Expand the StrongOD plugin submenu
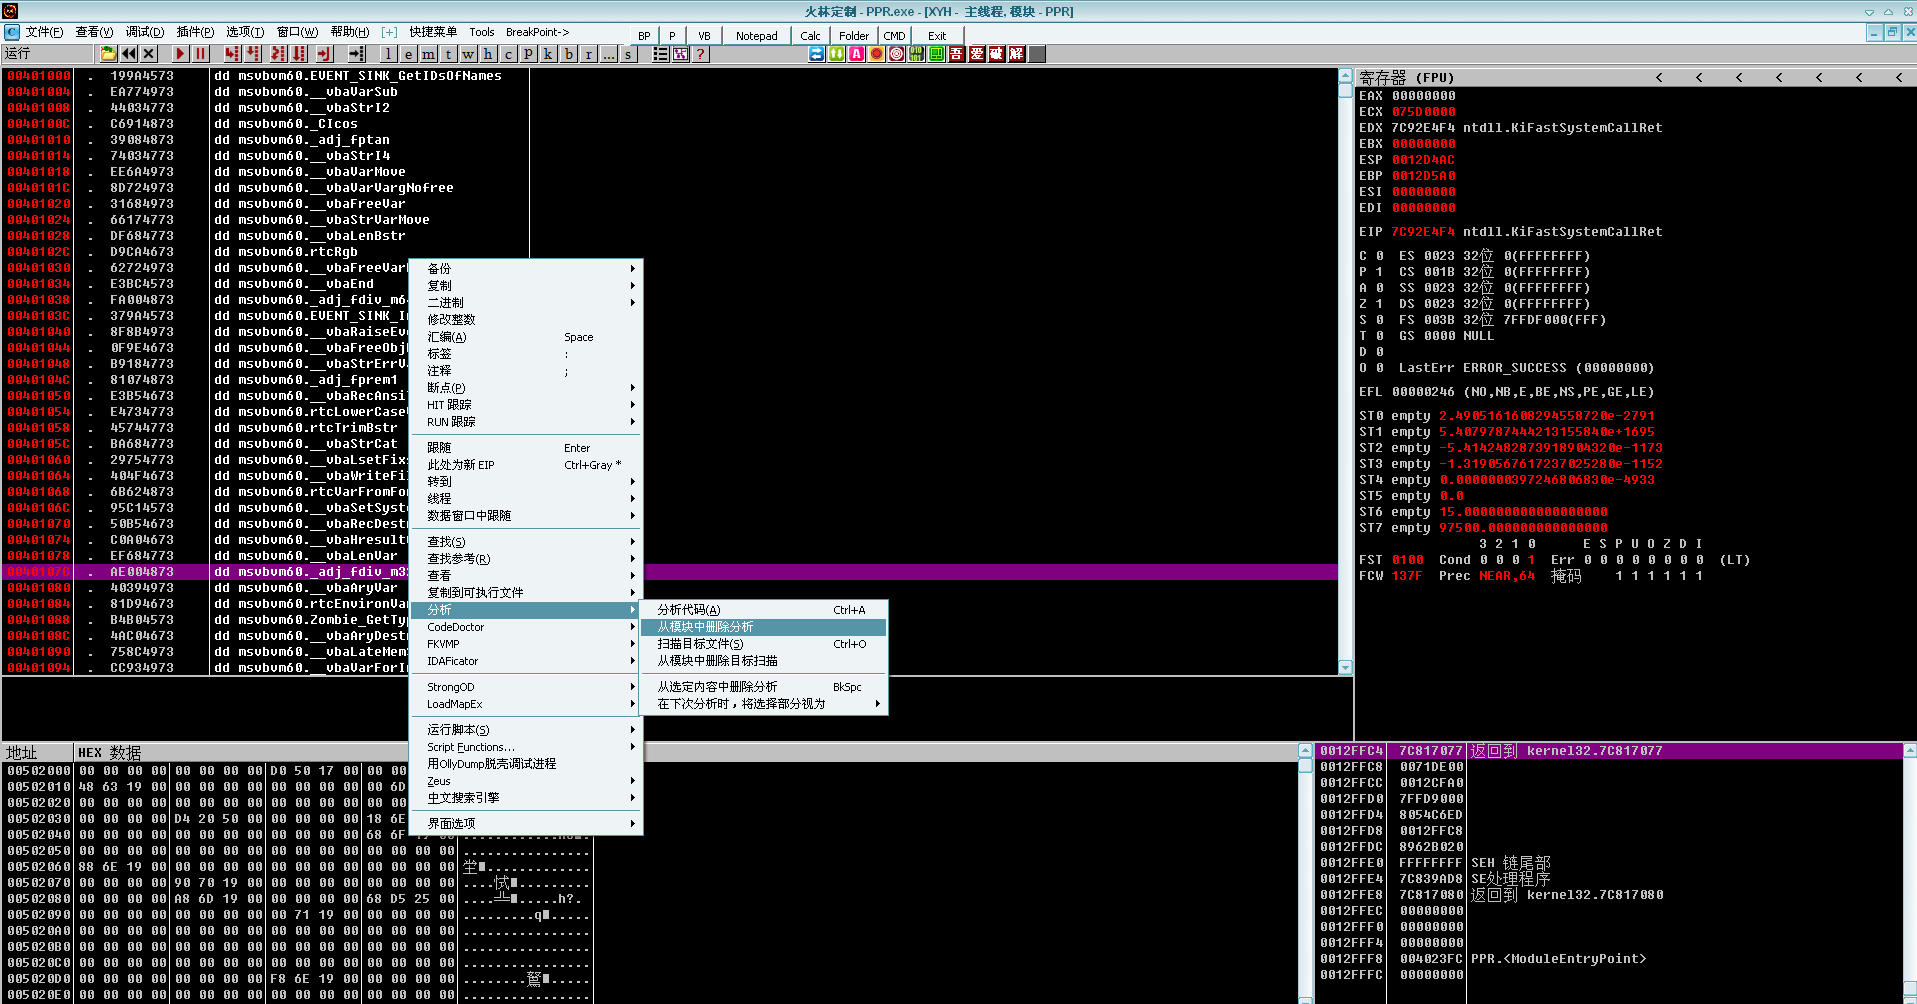1917x1004 pixels. (450, 686)
